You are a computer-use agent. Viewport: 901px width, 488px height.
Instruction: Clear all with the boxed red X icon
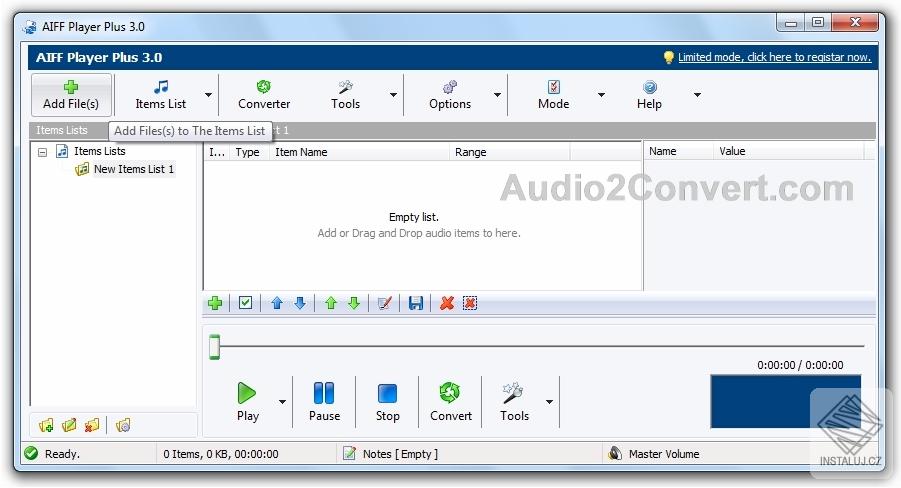470,303
